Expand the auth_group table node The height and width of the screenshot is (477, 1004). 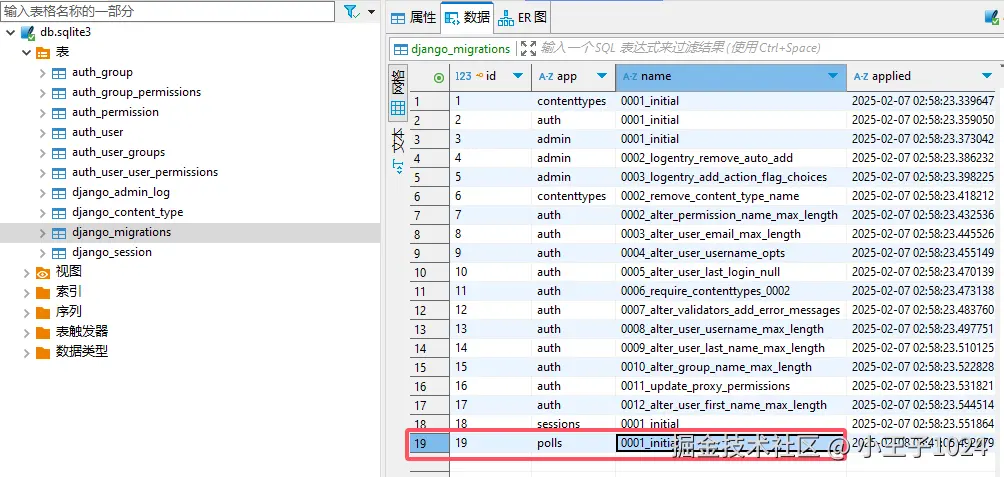(42, 73)
